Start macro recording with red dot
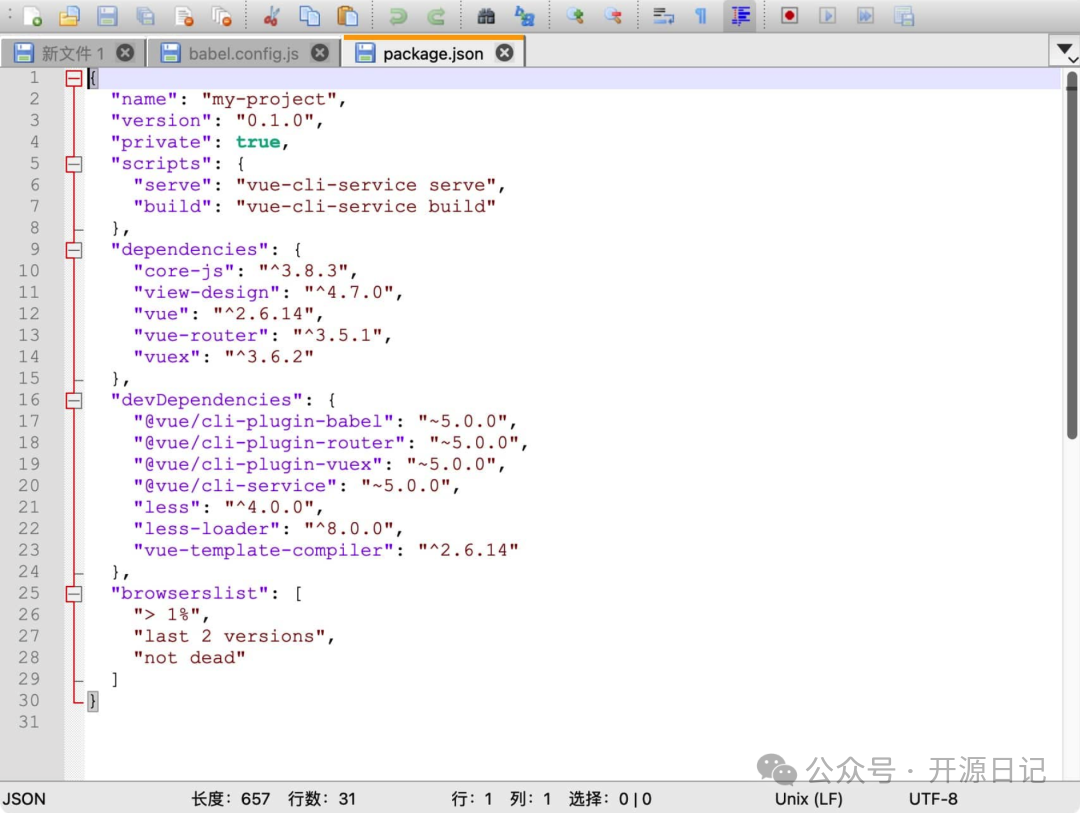 point(789,15)
